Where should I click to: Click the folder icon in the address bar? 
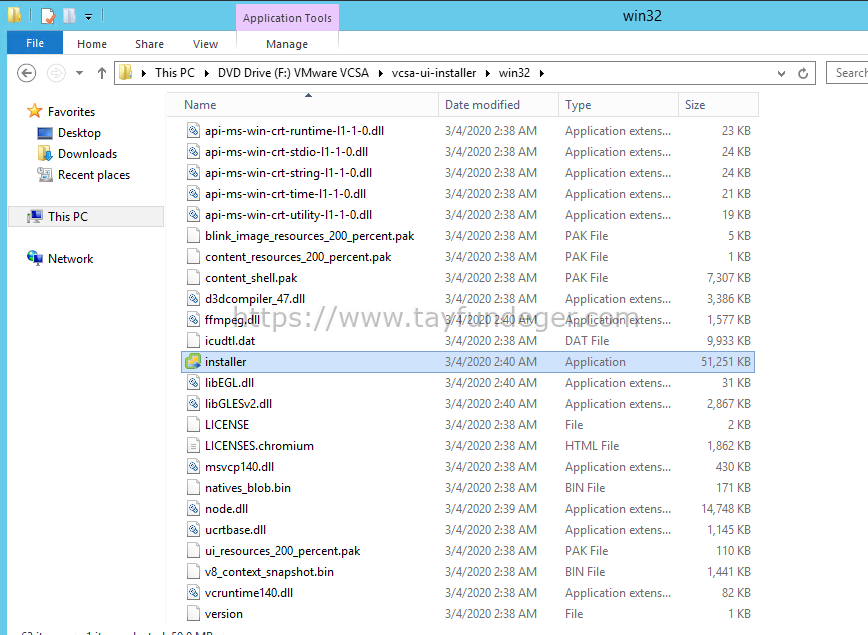coord(126,73)
